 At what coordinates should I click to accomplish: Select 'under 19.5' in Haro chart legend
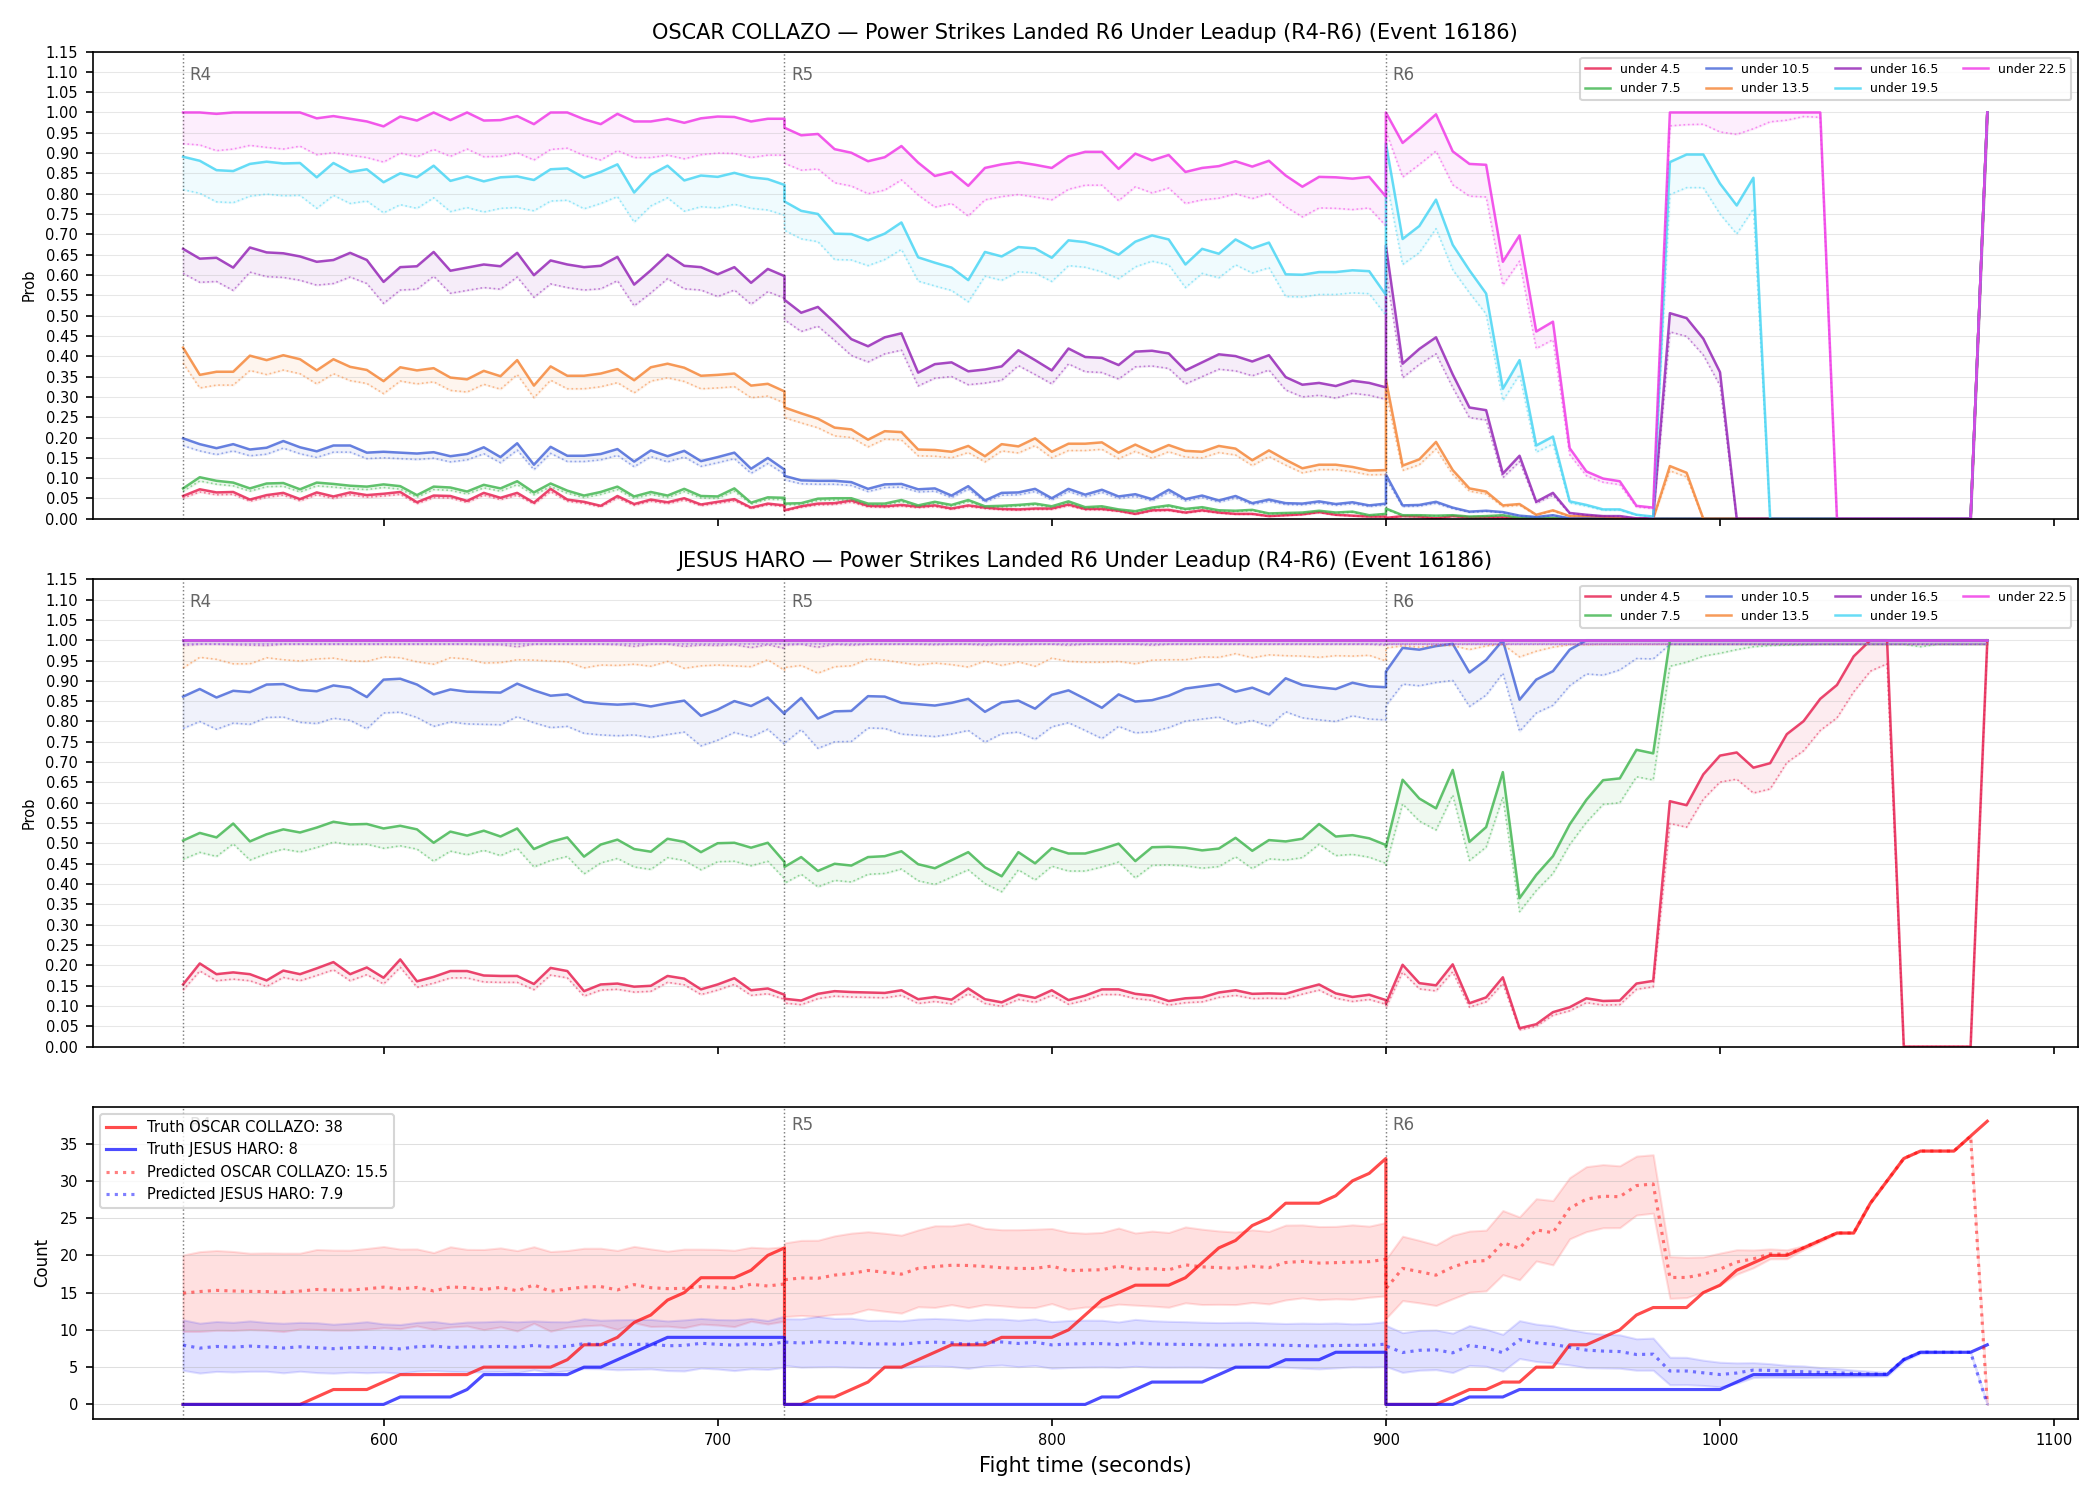[x=1886, y=616]
